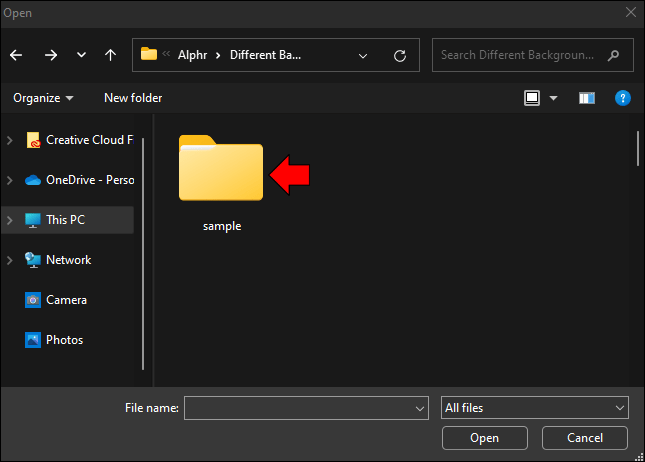Click New folder

[133, 98]
